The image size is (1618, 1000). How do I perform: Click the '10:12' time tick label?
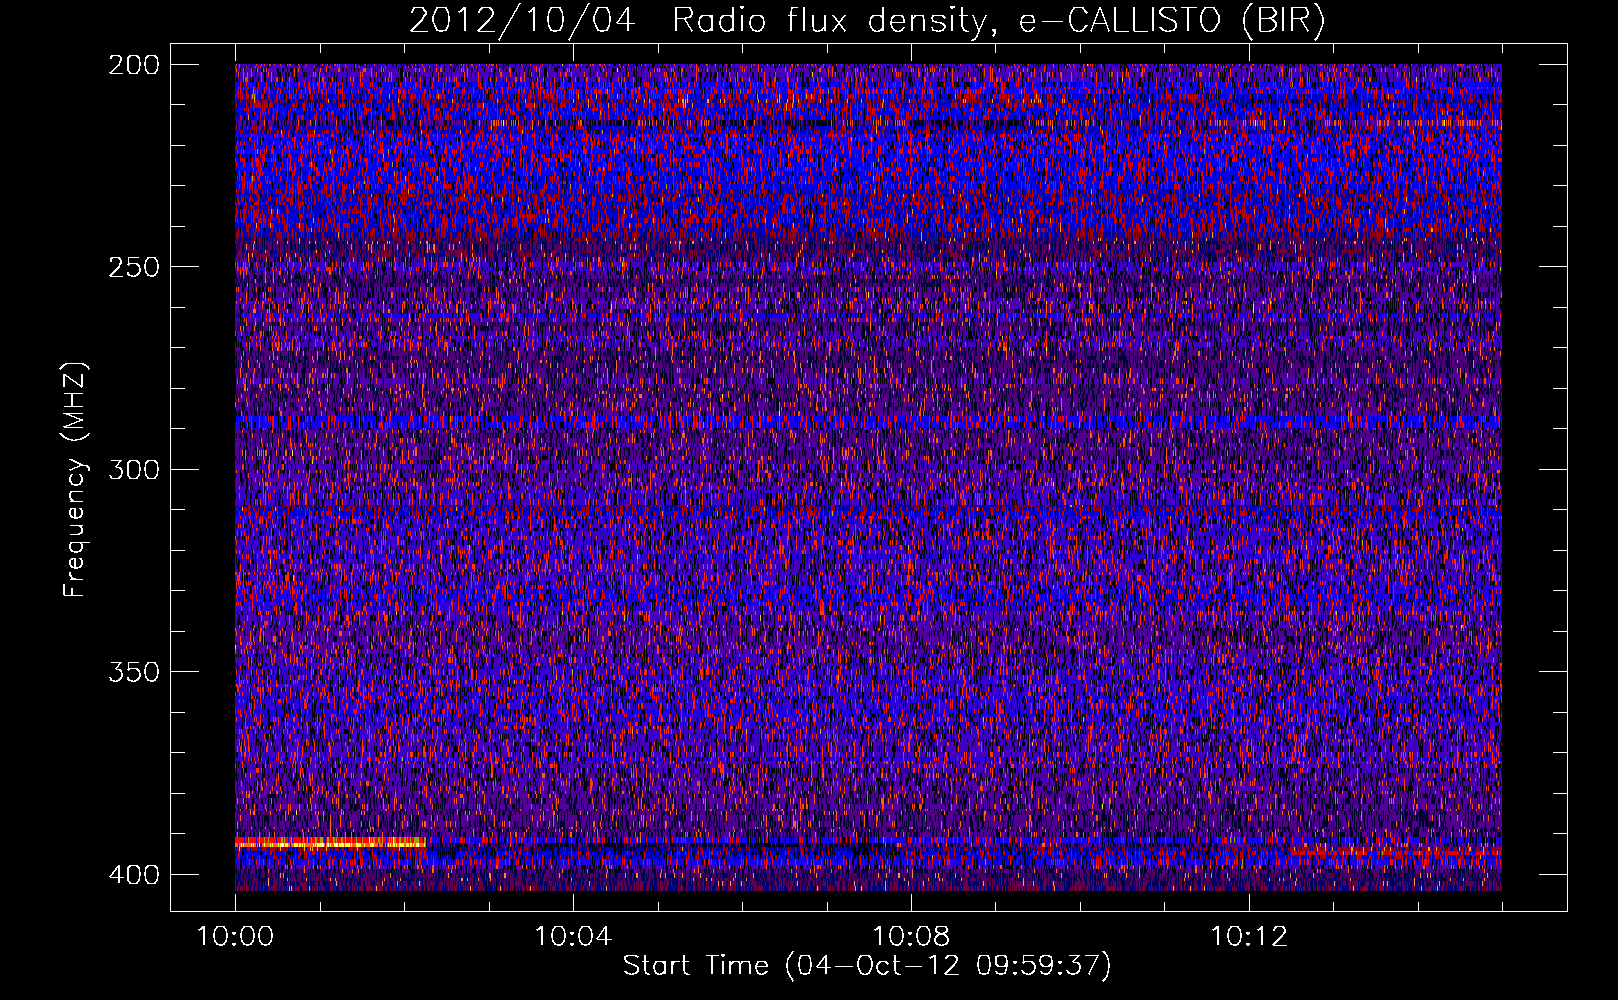tap(1249, 937)
